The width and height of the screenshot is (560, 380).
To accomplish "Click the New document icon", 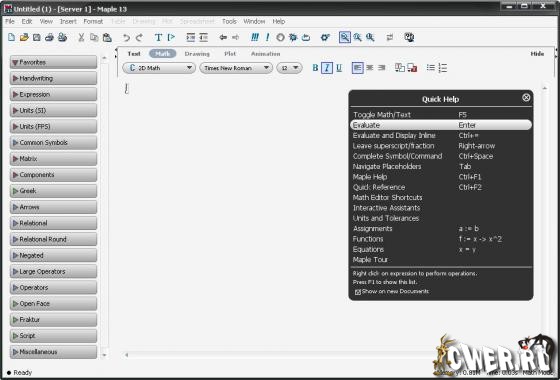I will (11, 37).
